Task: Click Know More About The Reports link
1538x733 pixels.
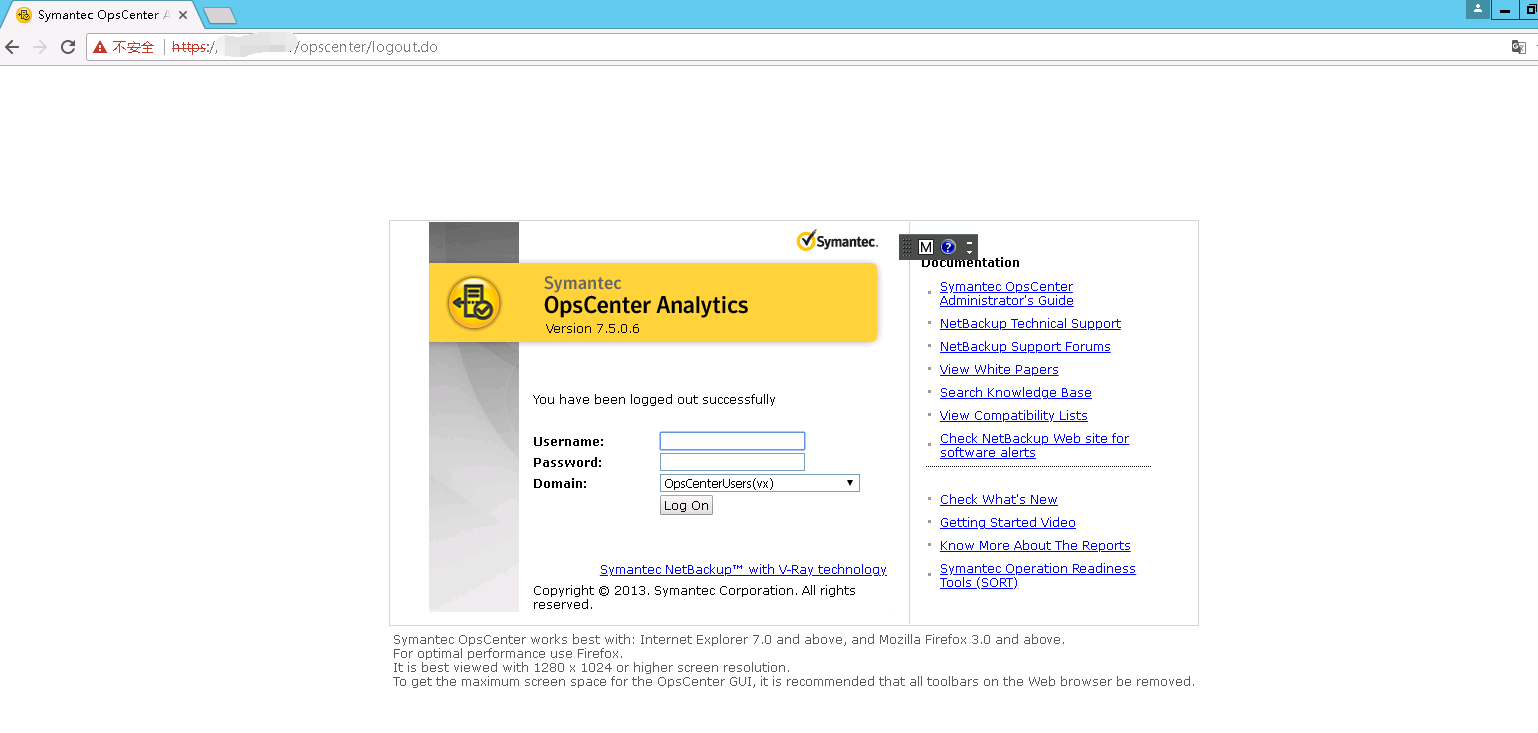Action: coord(1035,545)
